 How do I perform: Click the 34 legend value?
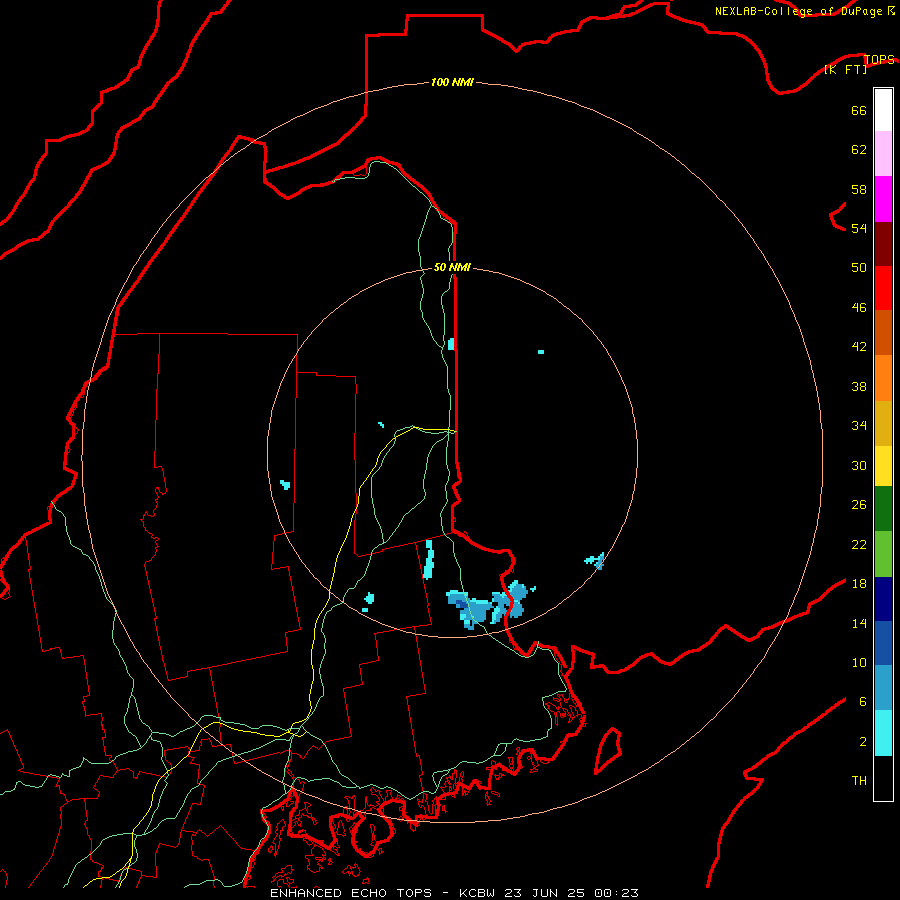pos(859,425)
